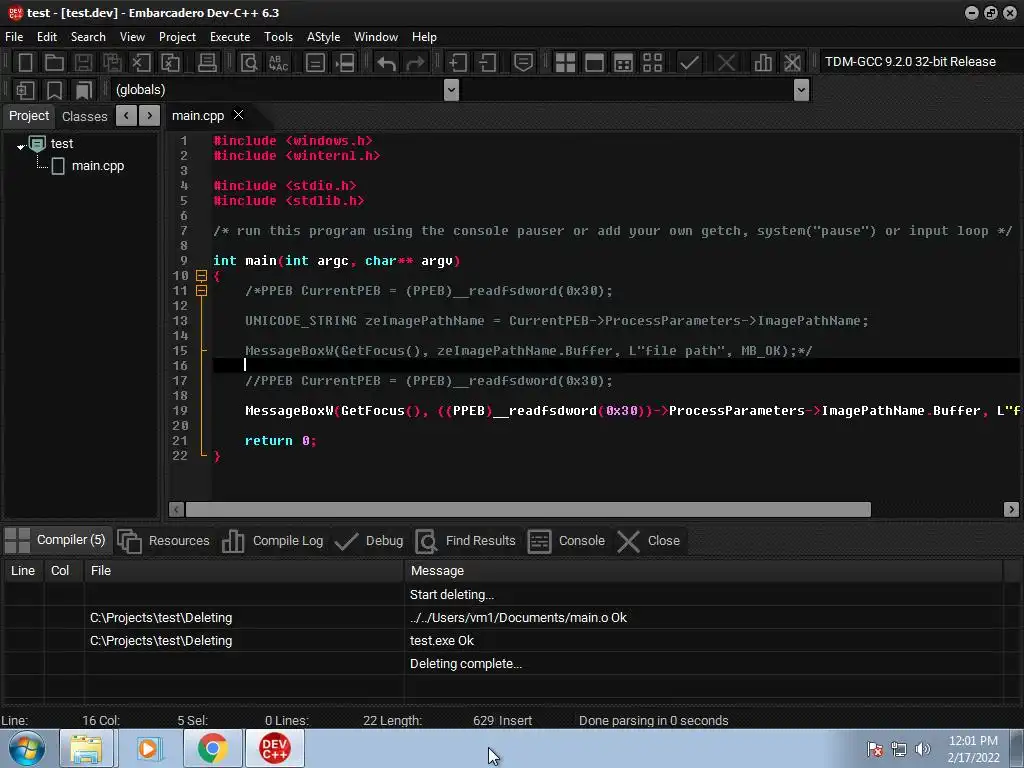Click the Toggle Bookmarks icon
Viewport: 1024px width, 768px height.
[x=54, y=90]
